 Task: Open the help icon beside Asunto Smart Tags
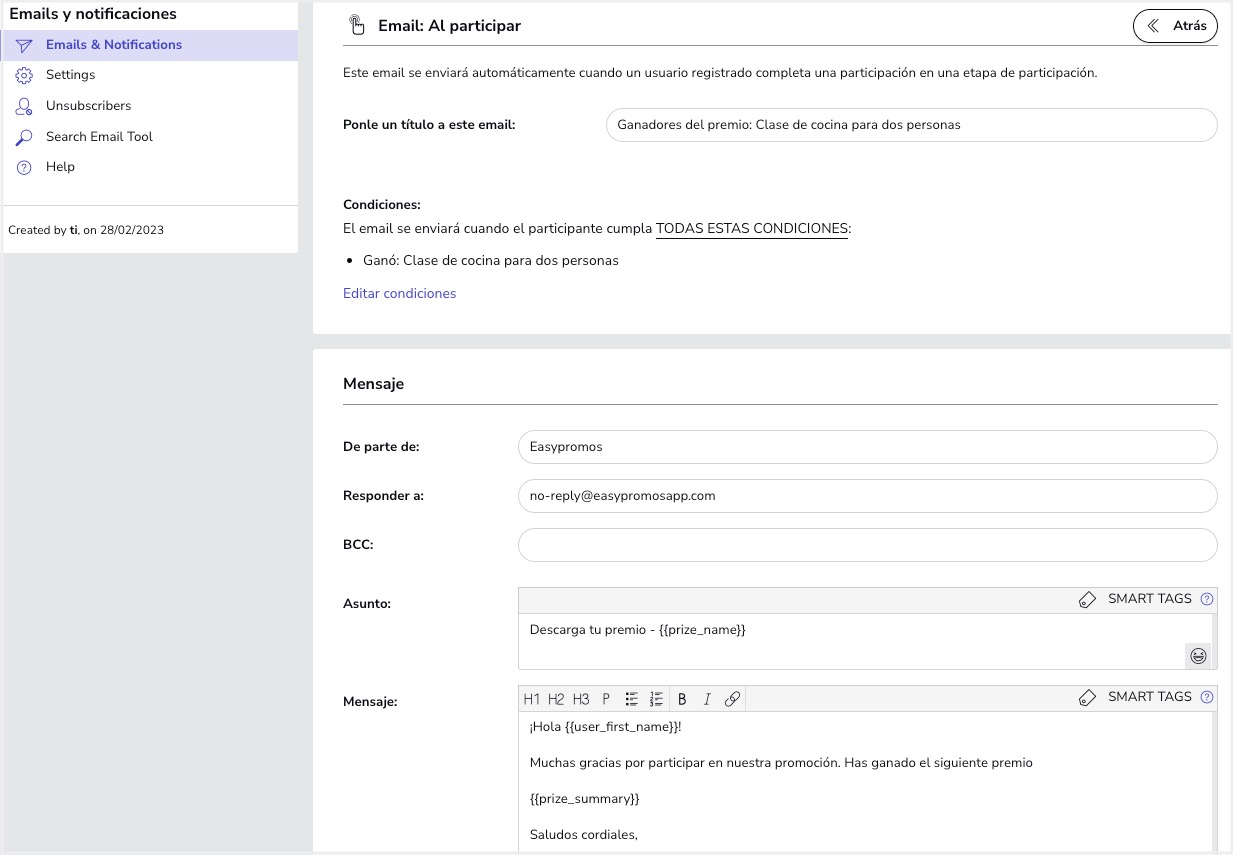click(1207, 600)
